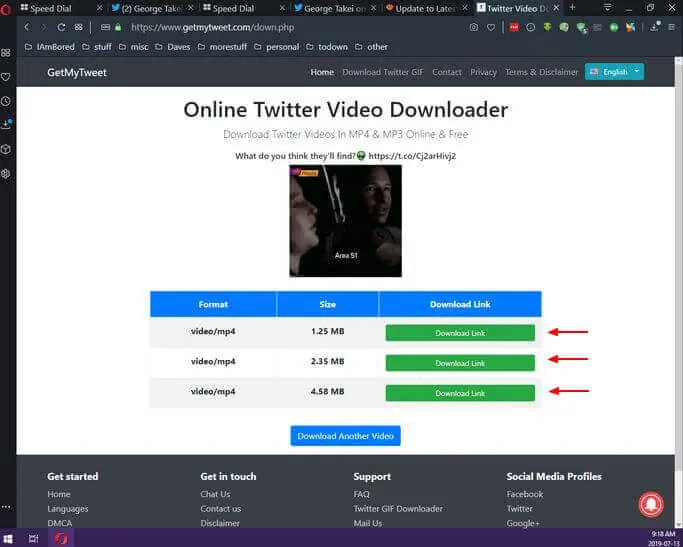
Task: Open Facebook social profile link
Action: click(x=525, y=494)
